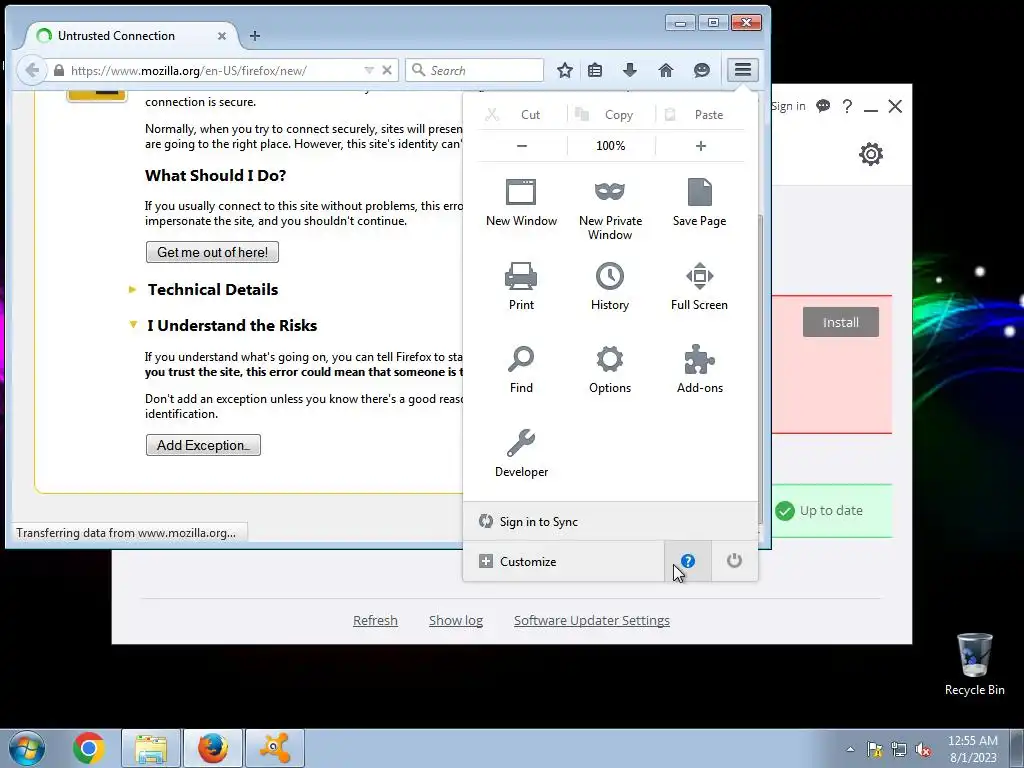Open File Explorer from taskbar
Image resolution: width=1024 pixels, height=768 pixels.
tap(151, 748)
